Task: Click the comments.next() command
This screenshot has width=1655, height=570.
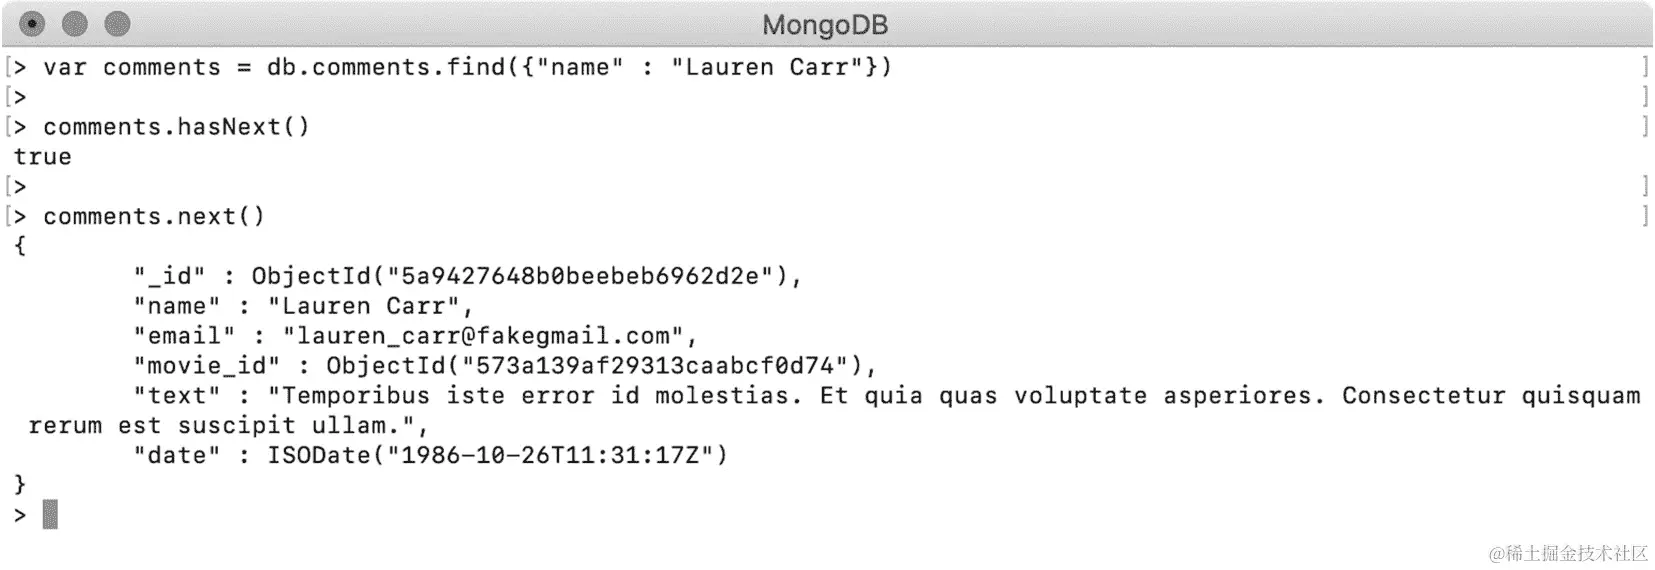Action: click(x=154, y=217)
